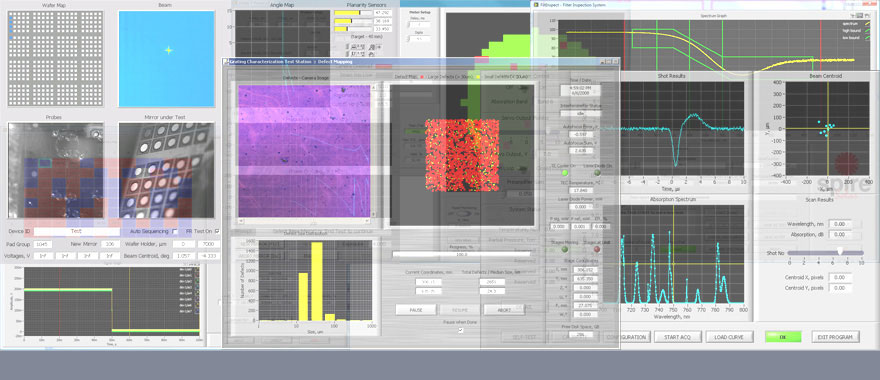Click the green TE Cooler On indicator
880x380 pixels.
coord(565,173)
